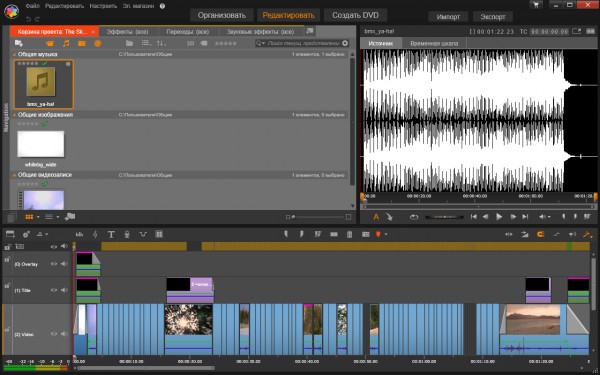
Task: Step back one frame in the player
Action: click(x=486, y=217)
